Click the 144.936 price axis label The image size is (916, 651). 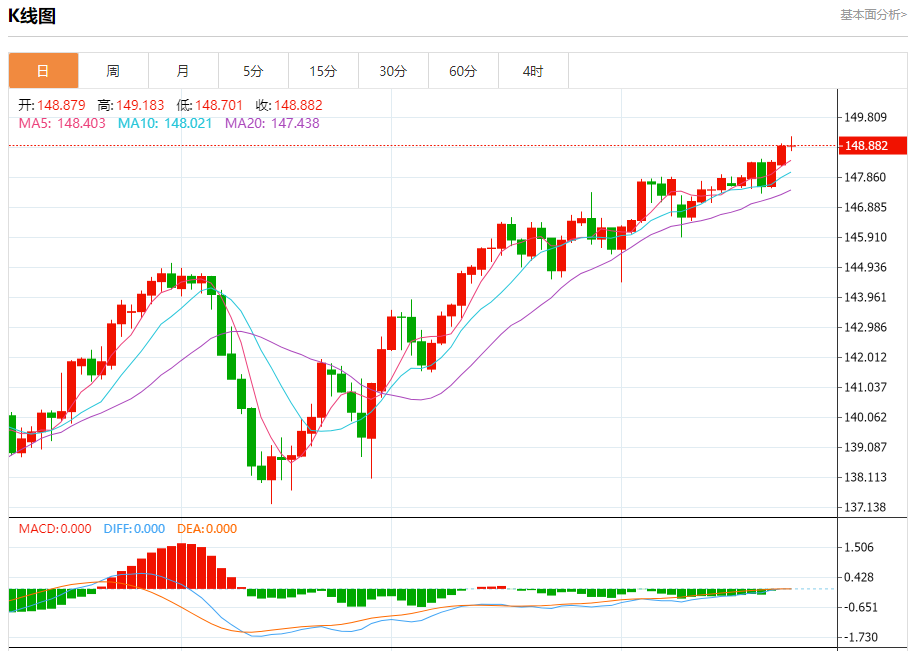point(866,267)
